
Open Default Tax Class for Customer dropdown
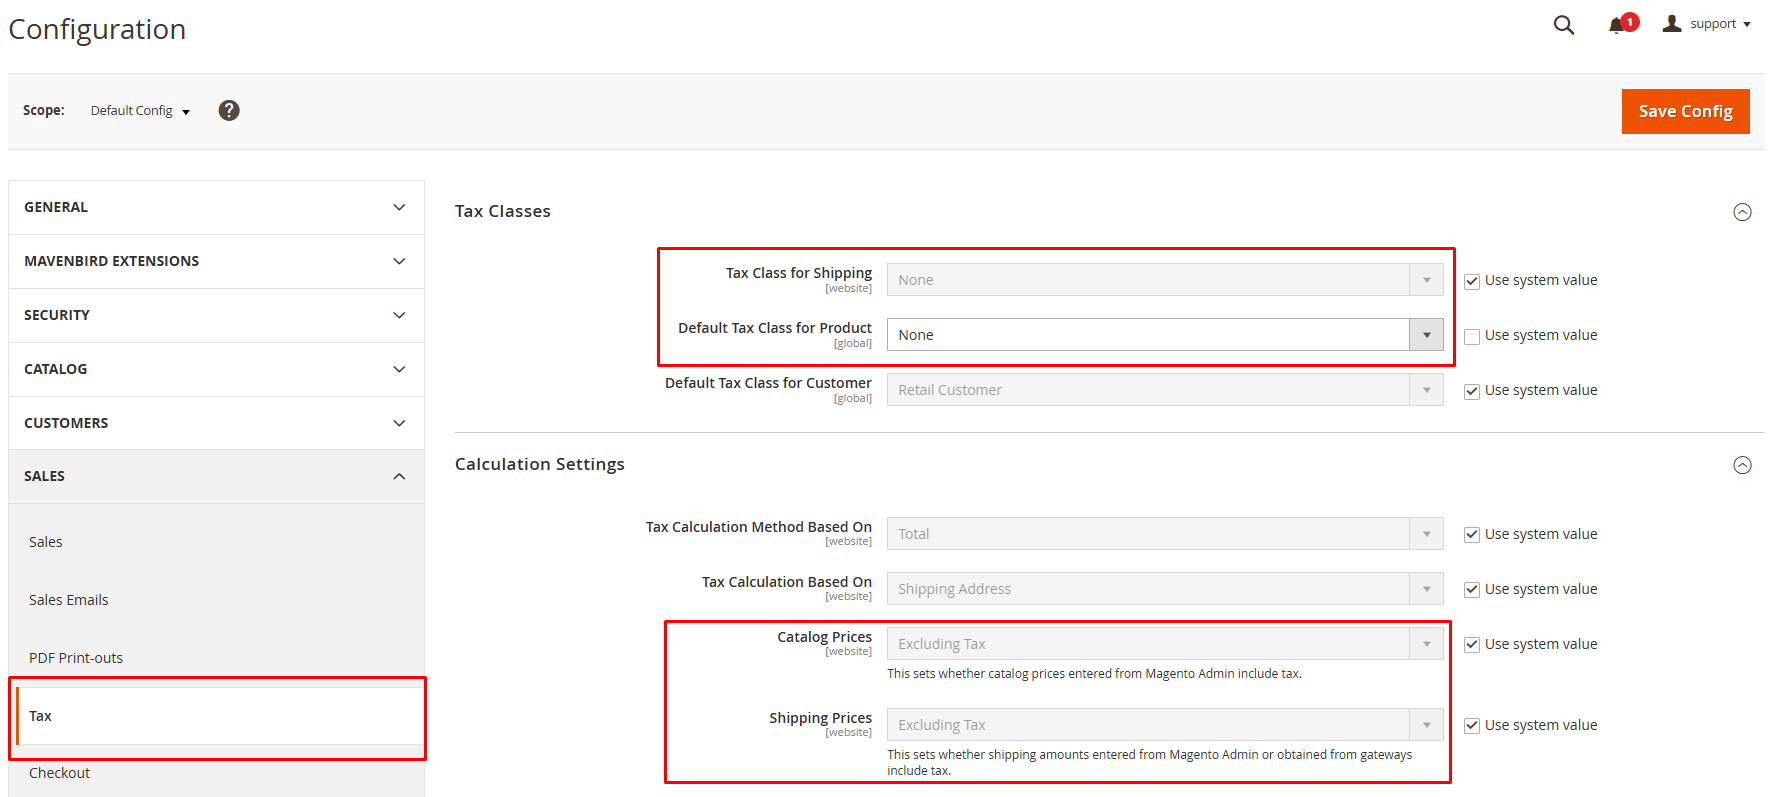[1165, 390]
